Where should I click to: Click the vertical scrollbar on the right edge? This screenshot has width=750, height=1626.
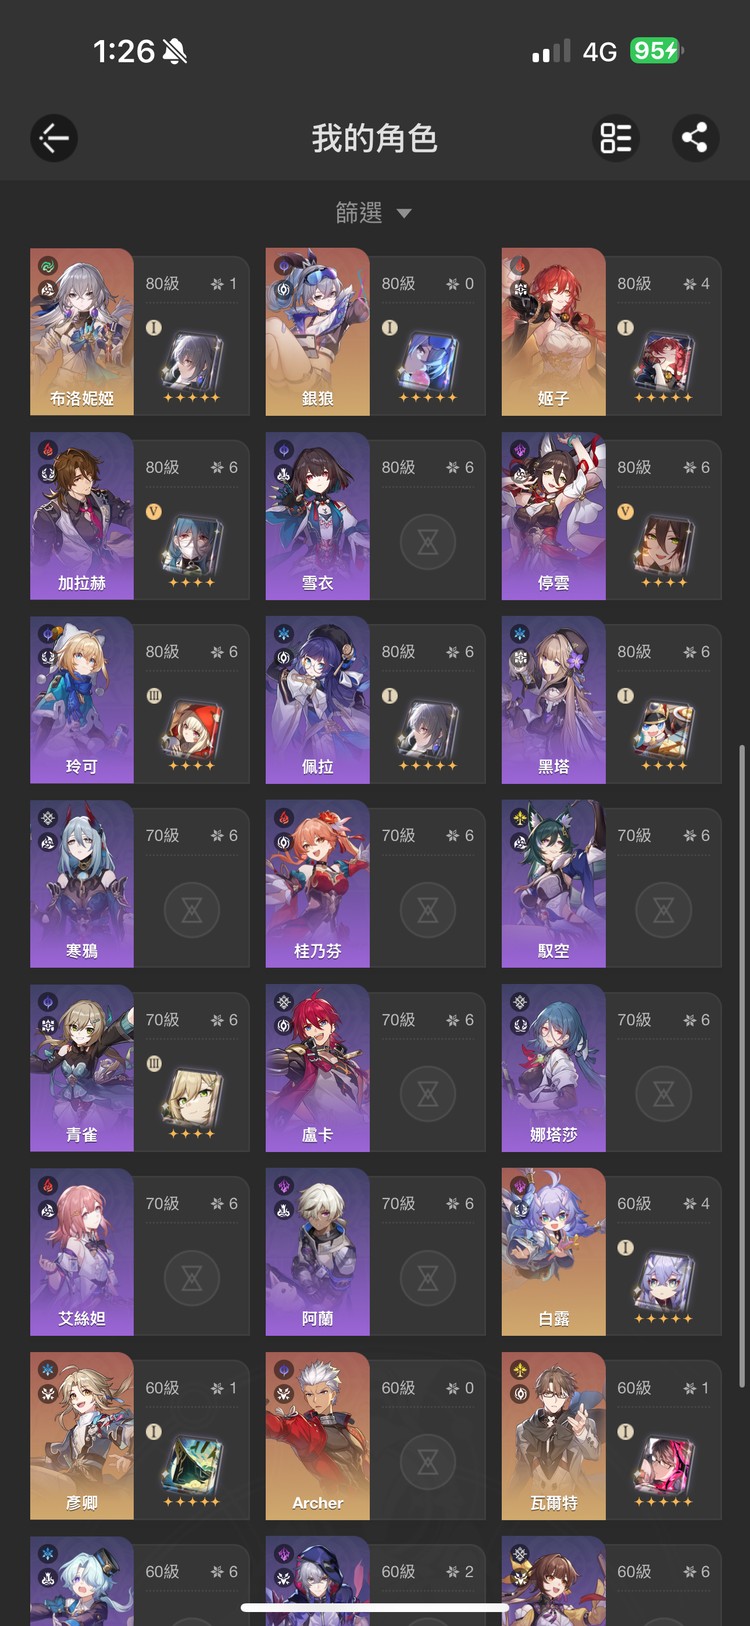tap(741, 1065)
